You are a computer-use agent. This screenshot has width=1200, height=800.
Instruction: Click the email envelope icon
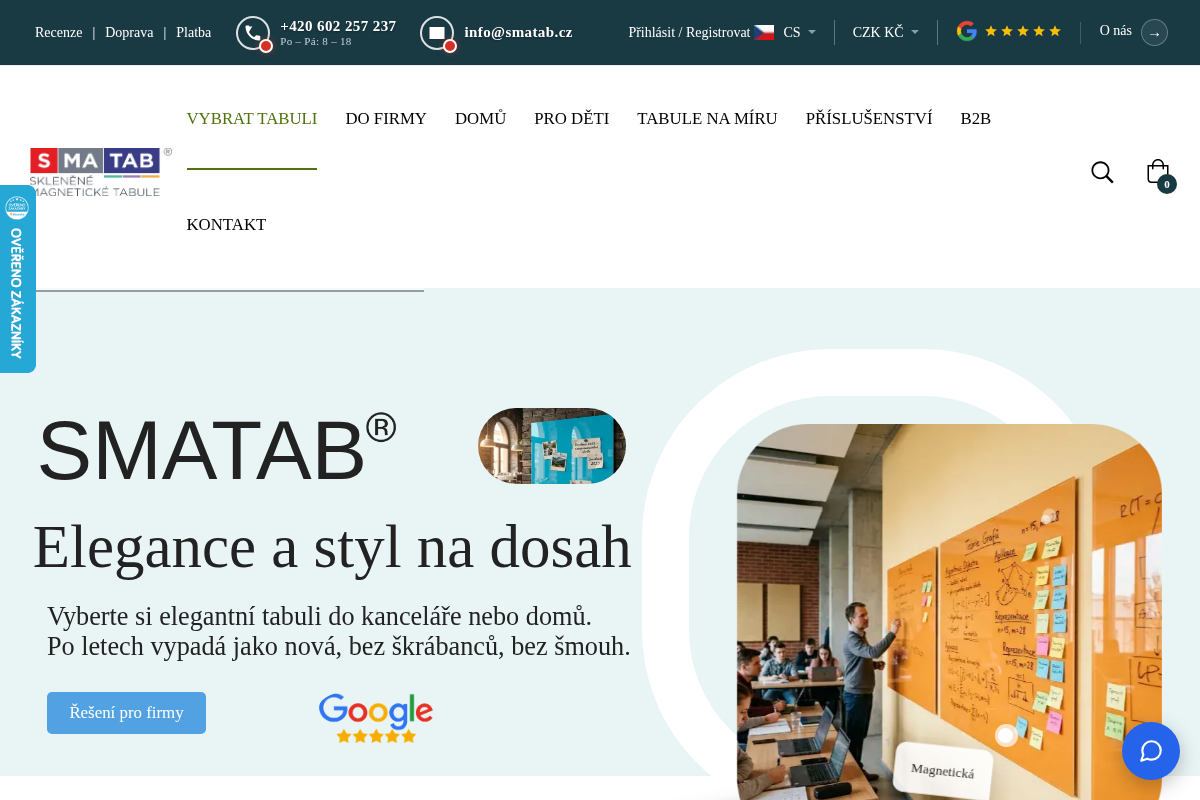click(x=437, y=33)
